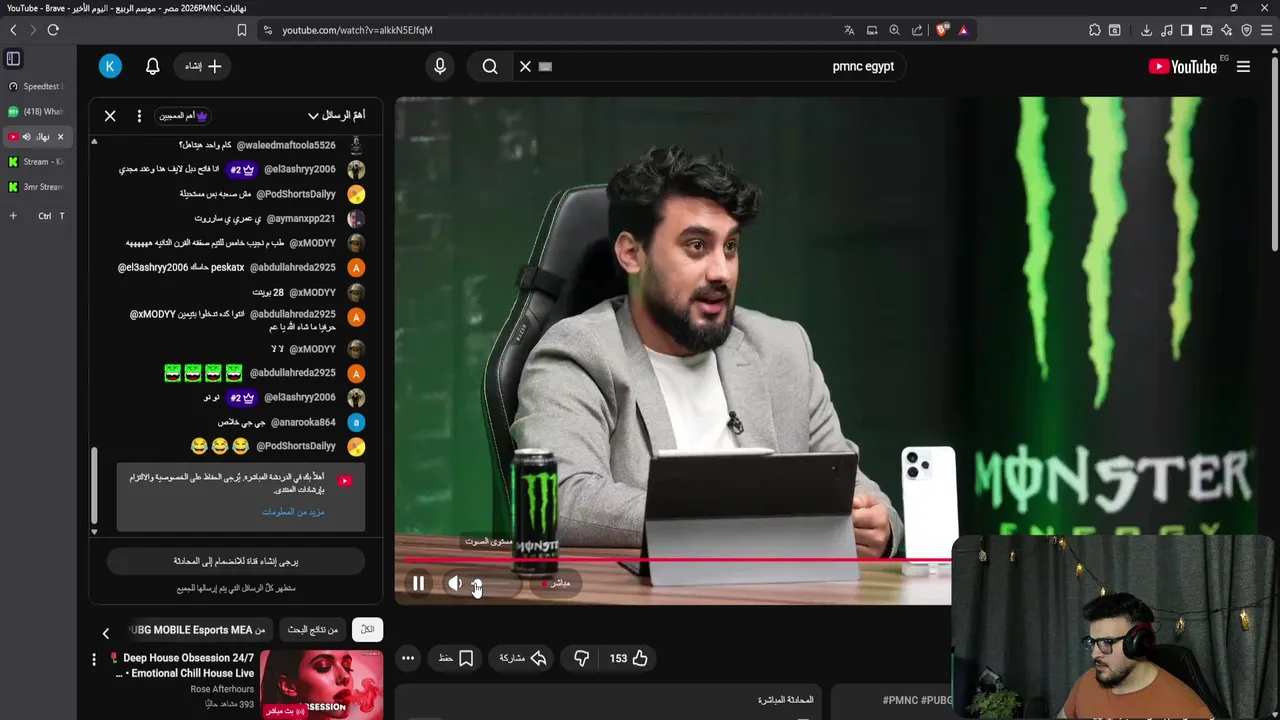Click the live (مباشر) indicator in player
1280x720 pixels.
click(556, 583)
